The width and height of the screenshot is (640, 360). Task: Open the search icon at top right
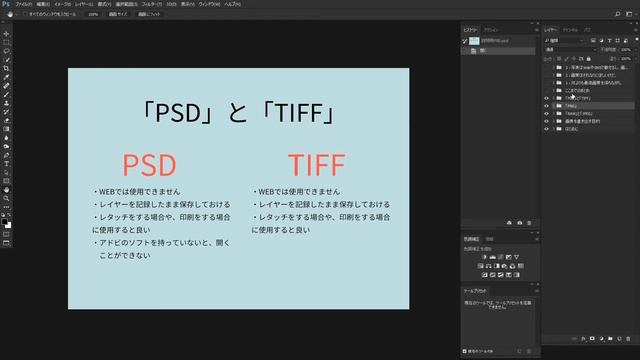[618, 14]
